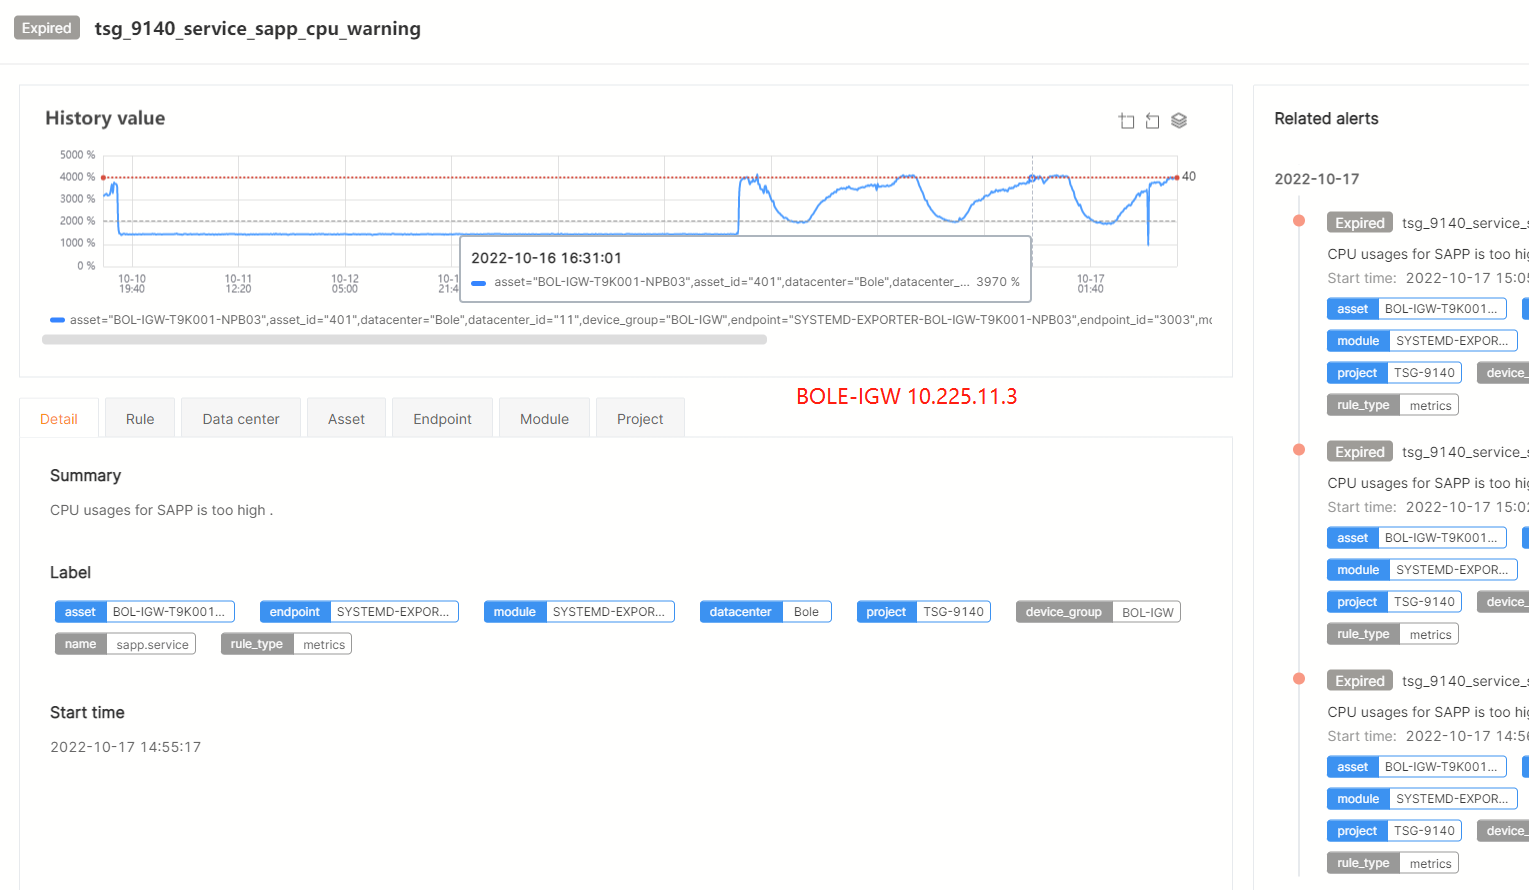This screenshot has width=1529, height=890.
Task: Click third timeline dot in Related alerts
Action: pyautogui.click(x=1299, y=679)
